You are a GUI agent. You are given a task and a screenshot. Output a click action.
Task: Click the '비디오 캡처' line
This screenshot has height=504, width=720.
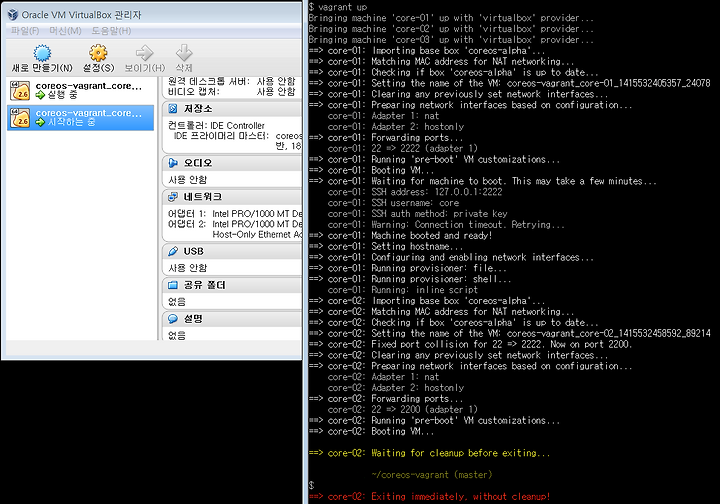[231, 92]
